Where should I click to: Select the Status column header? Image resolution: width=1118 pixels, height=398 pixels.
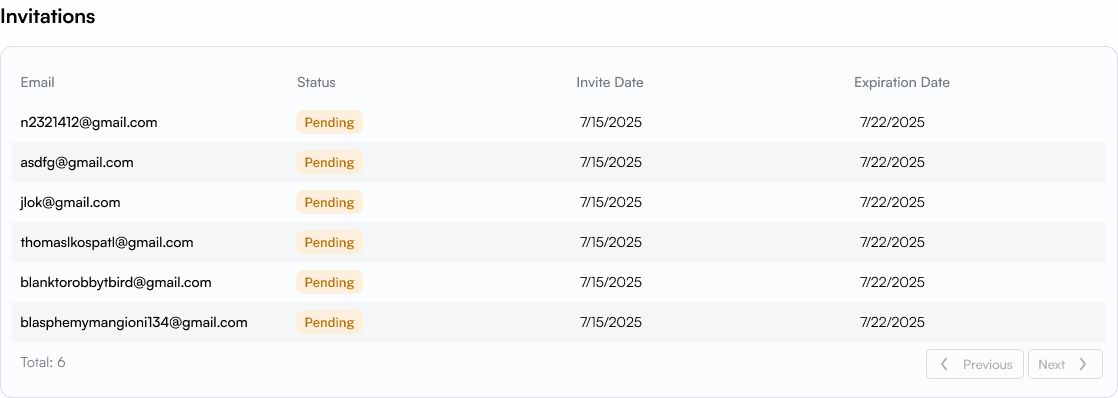coord(316,82)
